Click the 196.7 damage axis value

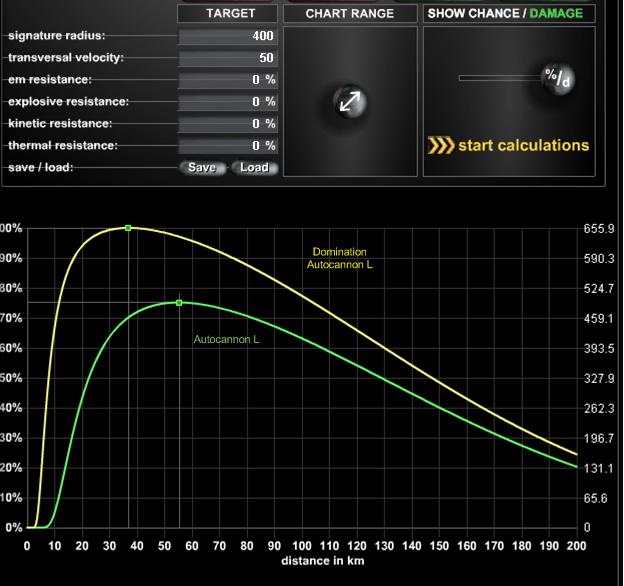click(599, 438)
